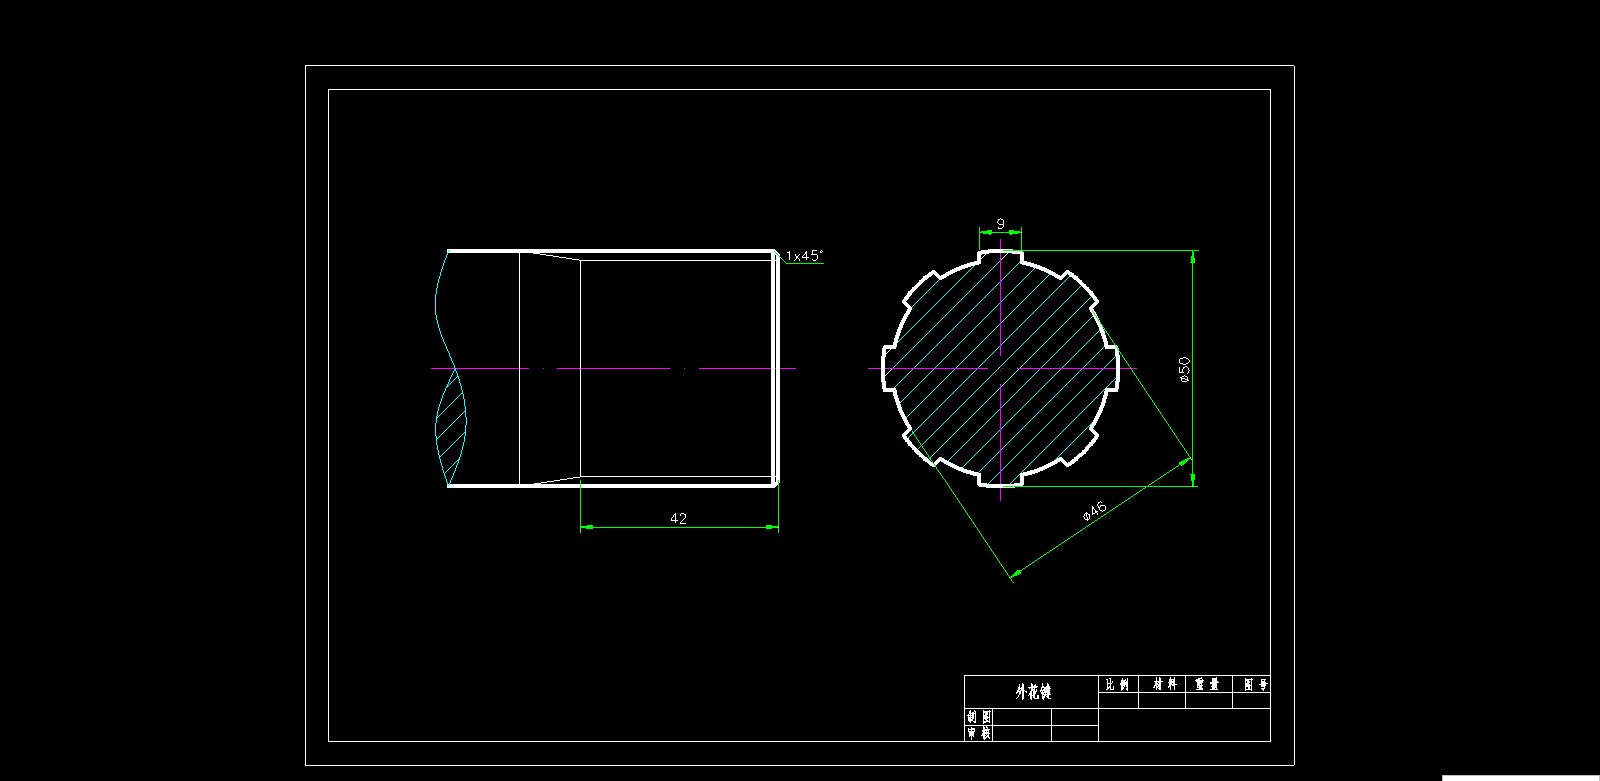Click the empty cell below 比例

1118,701
